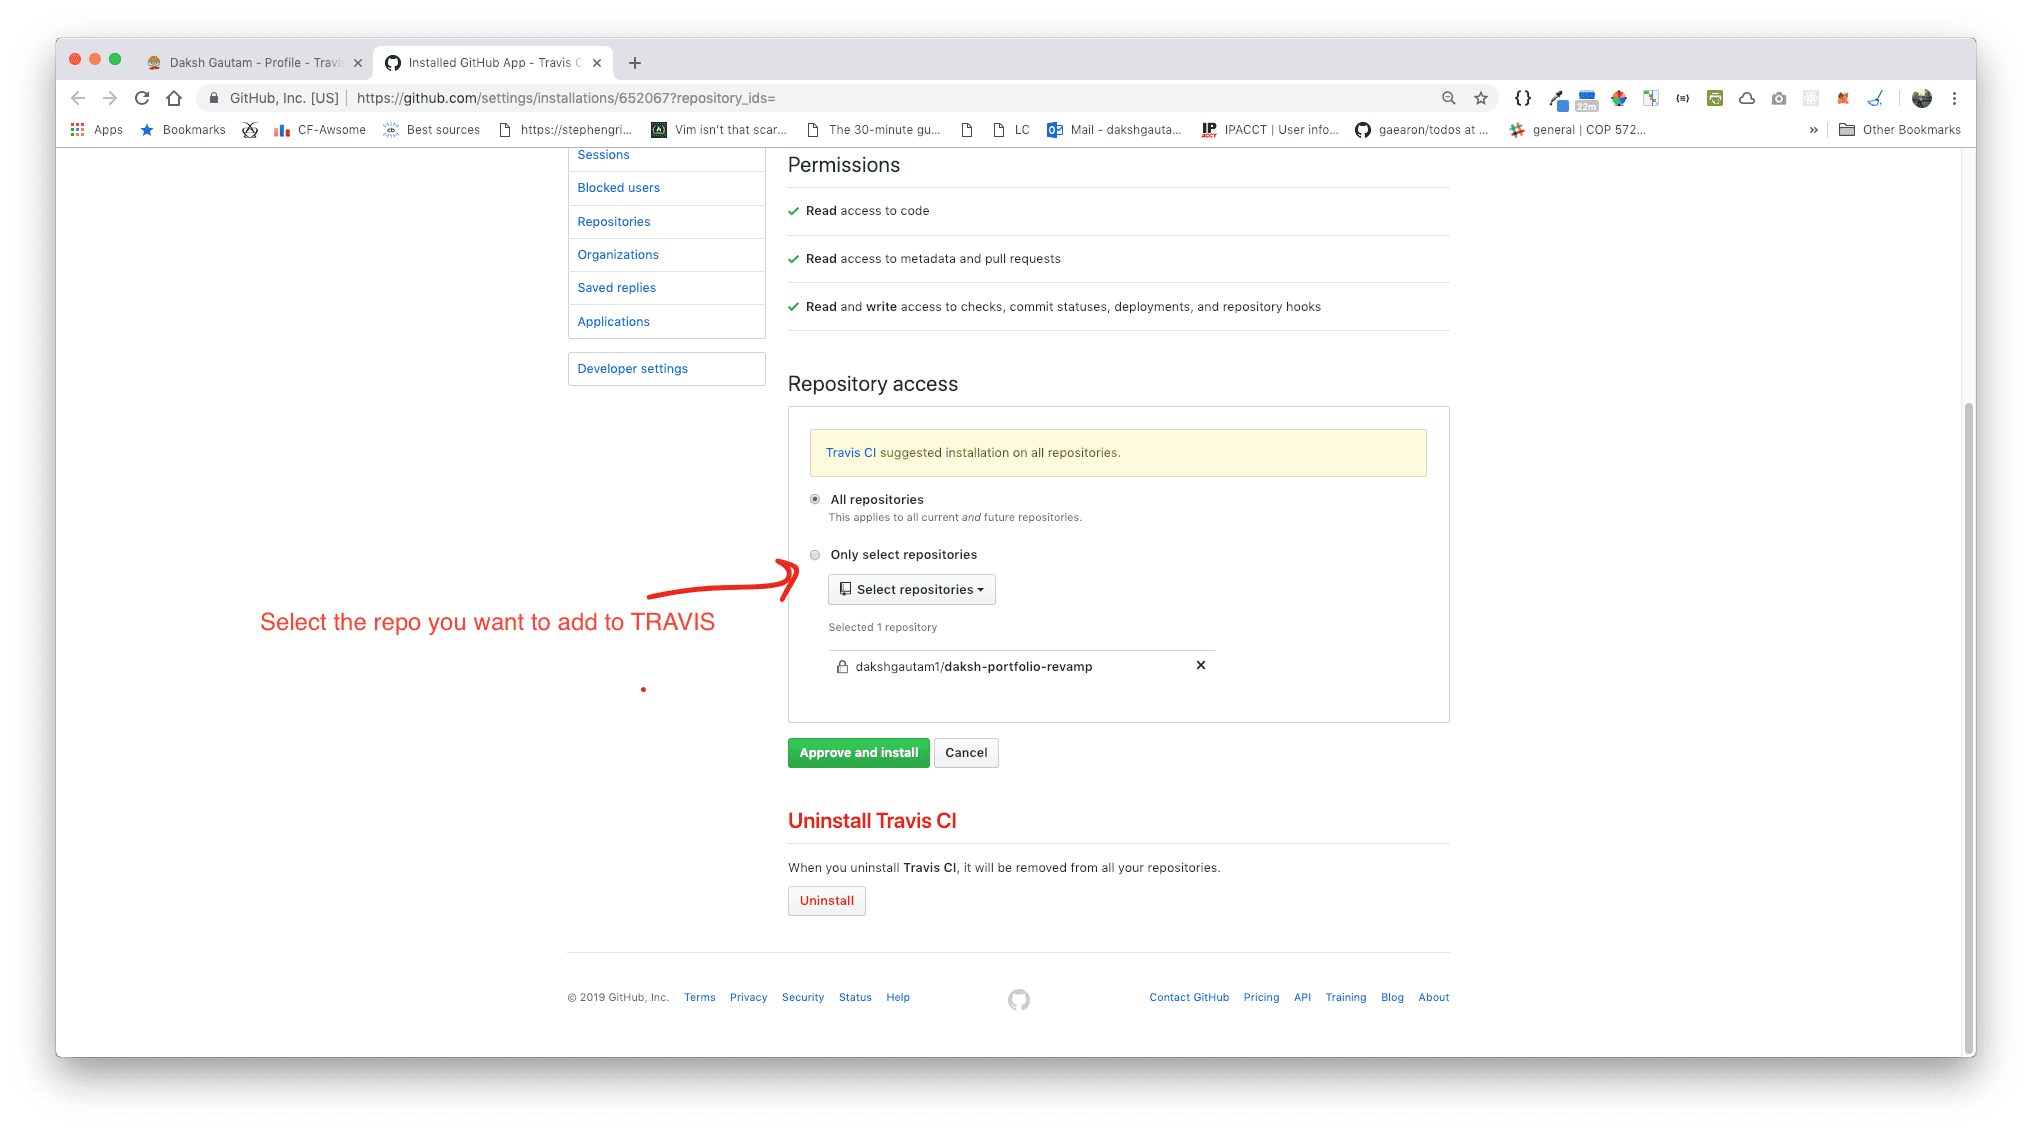Image resolution: width=2032 pixels, height=1131 pixels.
Task: Remove dakshgautam1/daksh-portfolio-revamp with the X icon
Action: [x=1201, y=665]
